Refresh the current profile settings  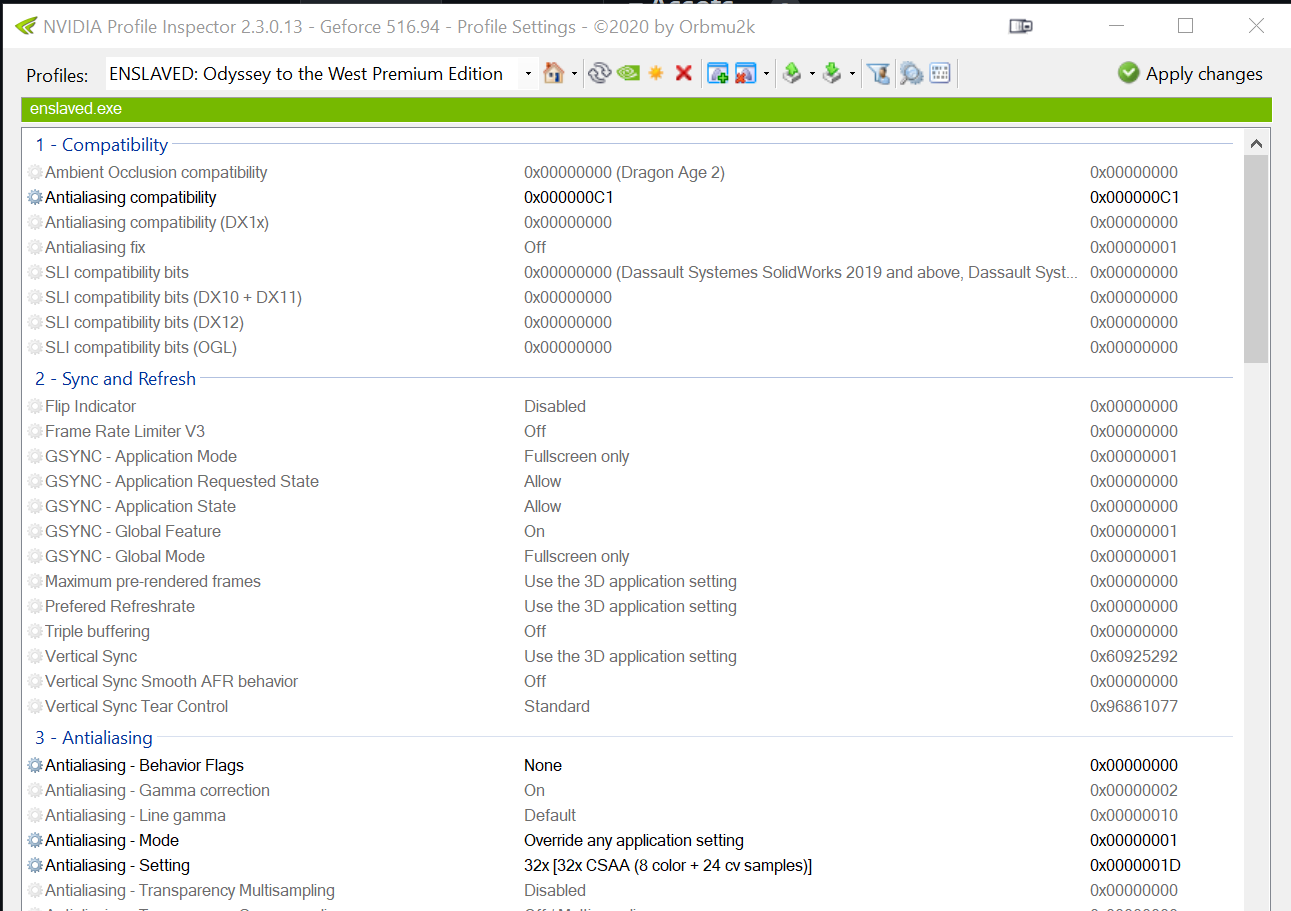[x=599, y=73]
